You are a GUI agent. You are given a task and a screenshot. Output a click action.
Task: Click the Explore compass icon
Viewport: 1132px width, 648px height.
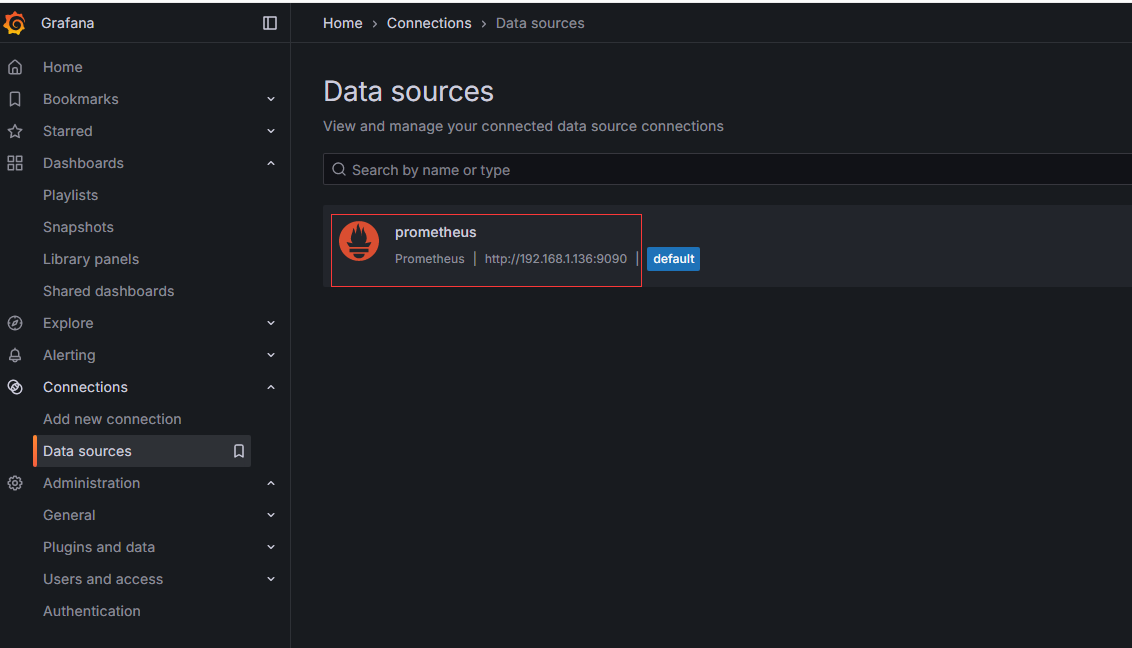point(15,323)
